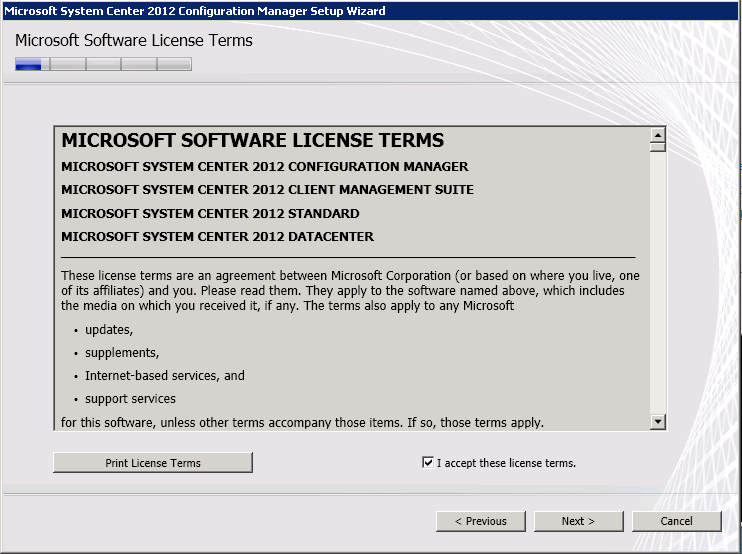This screenshot has height=554, width=742.
Task: Click the 'updates,' bullet text
Action: 109,330
